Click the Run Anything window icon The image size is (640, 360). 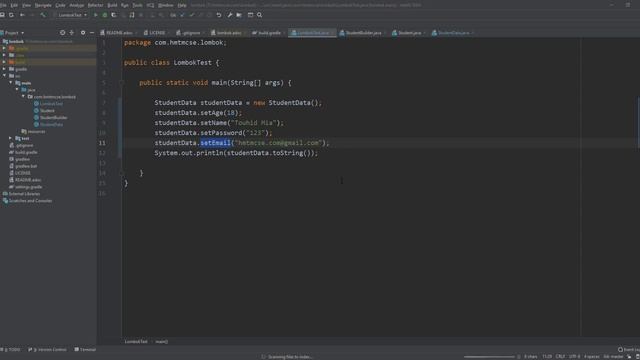click(x=250, y=15)
